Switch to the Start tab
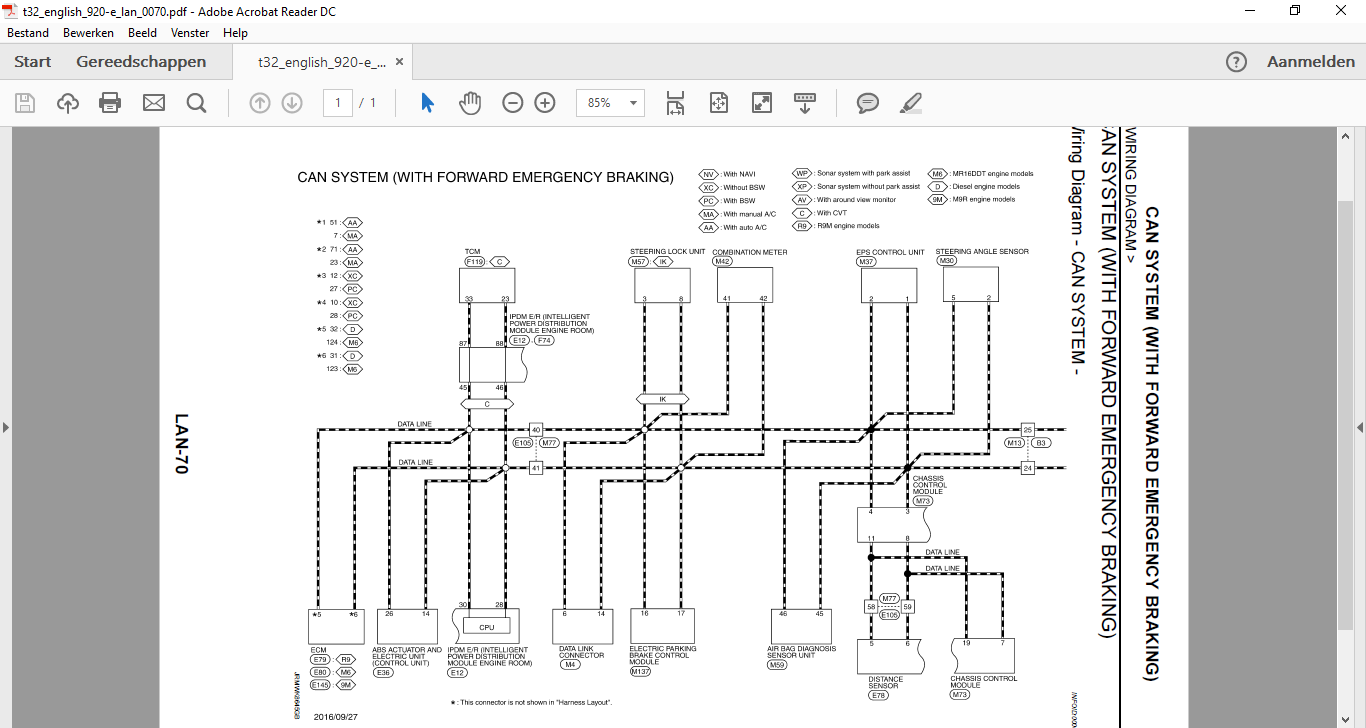The height and width of the screenshot is (728, 1366). pos(32,62)
